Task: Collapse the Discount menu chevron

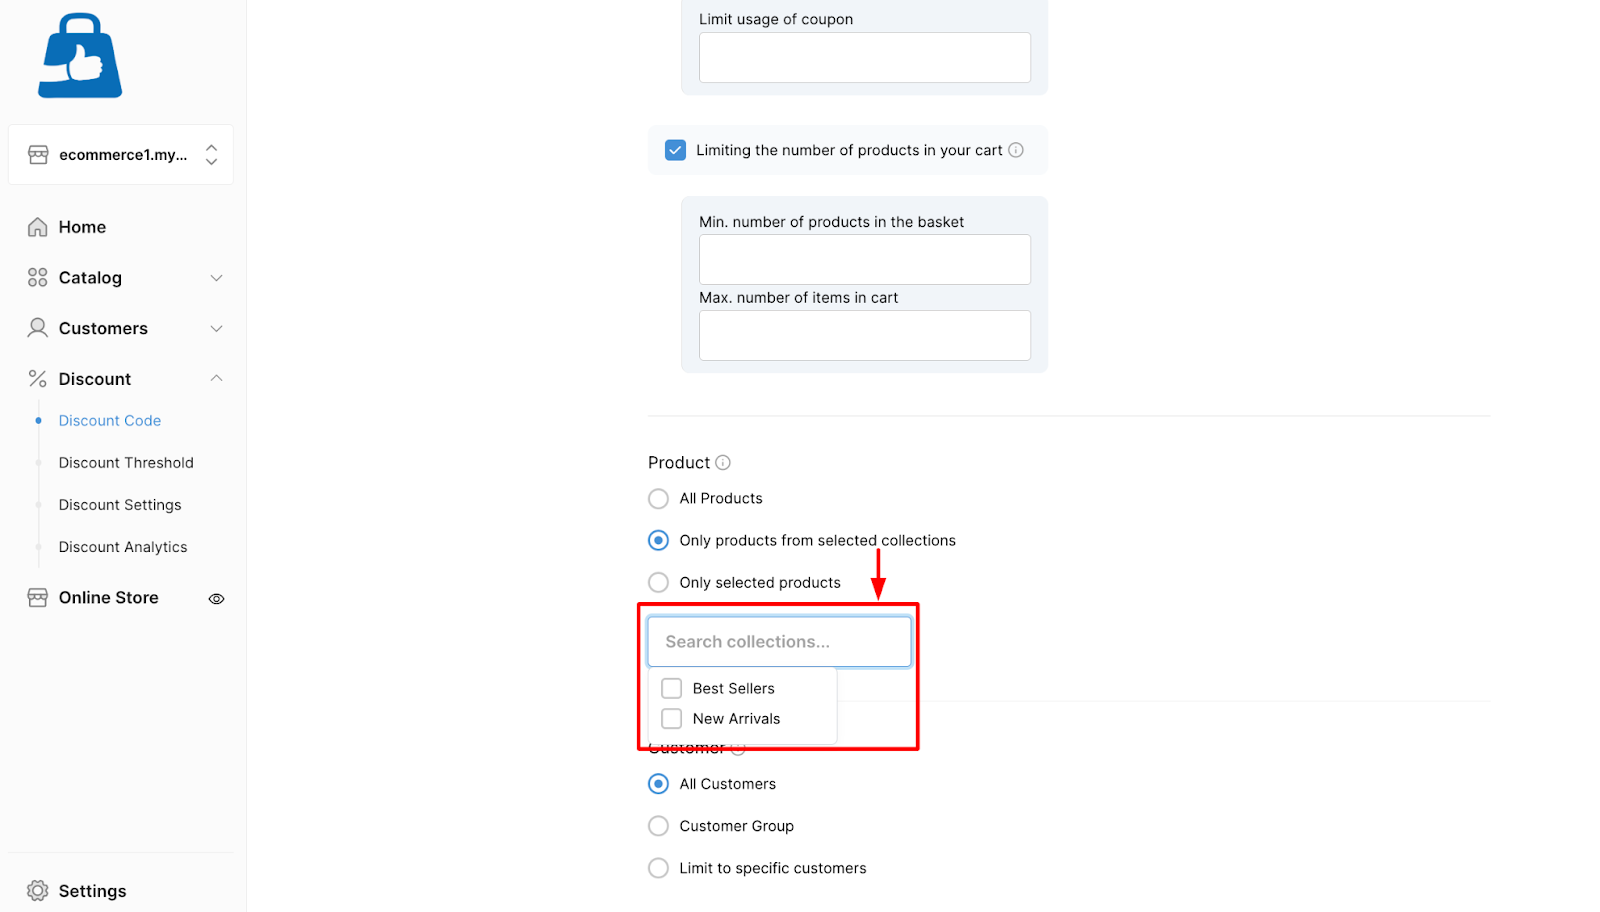Action: click(x=216, y=378)
